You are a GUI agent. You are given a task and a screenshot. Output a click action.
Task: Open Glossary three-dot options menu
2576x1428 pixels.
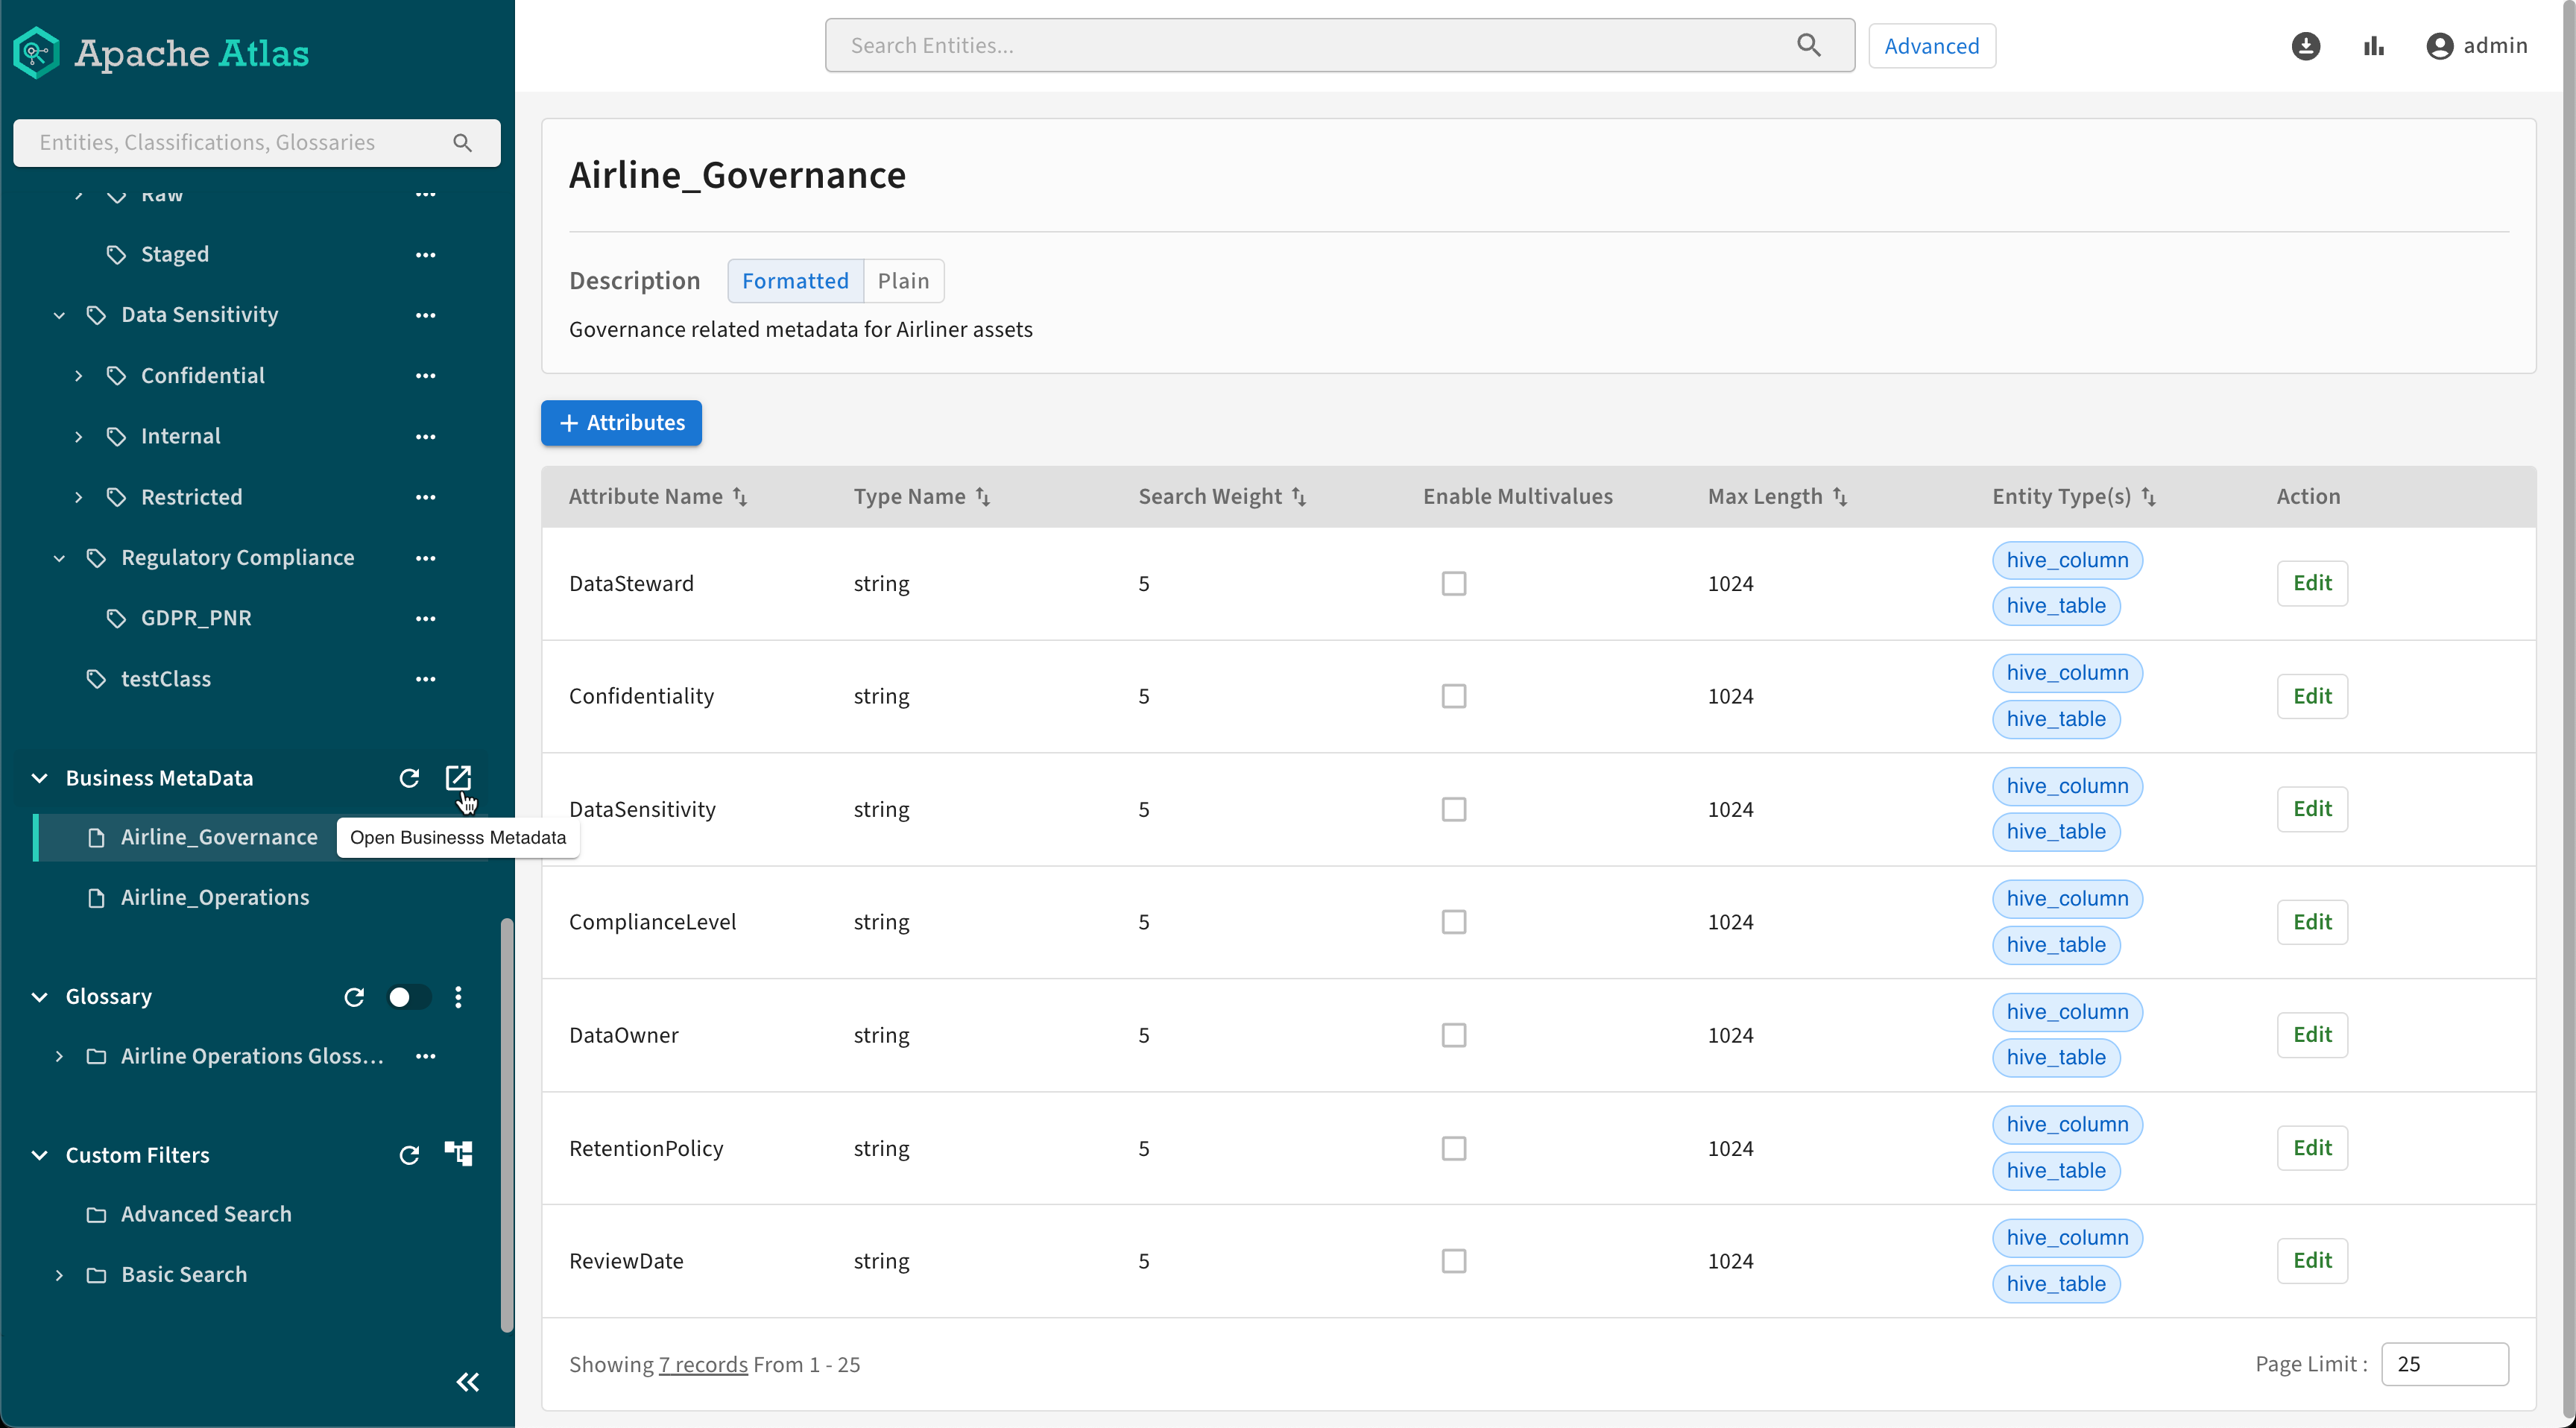coord(458,997)
